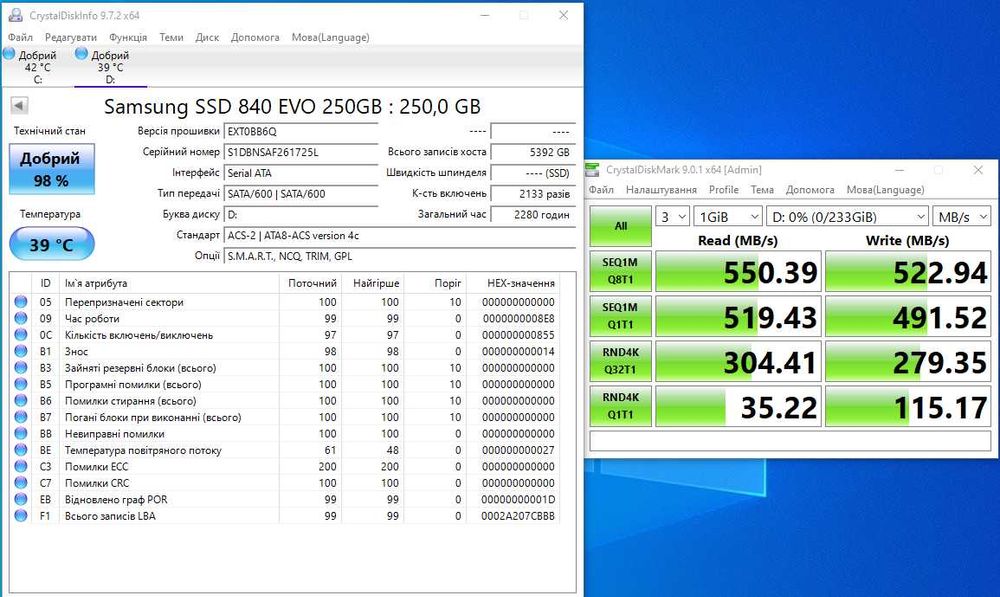This screenshot has height=597, width=1000.
Task: Open test count dropdown showing 3
Action: [672, 217]
